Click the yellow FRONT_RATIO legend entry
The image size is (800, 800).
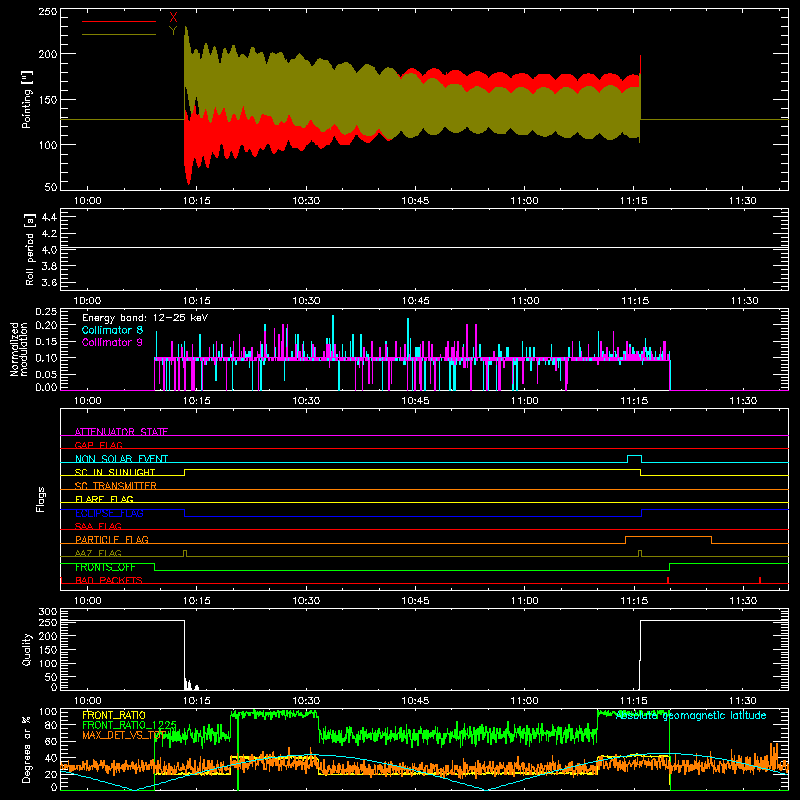(114, 715)
